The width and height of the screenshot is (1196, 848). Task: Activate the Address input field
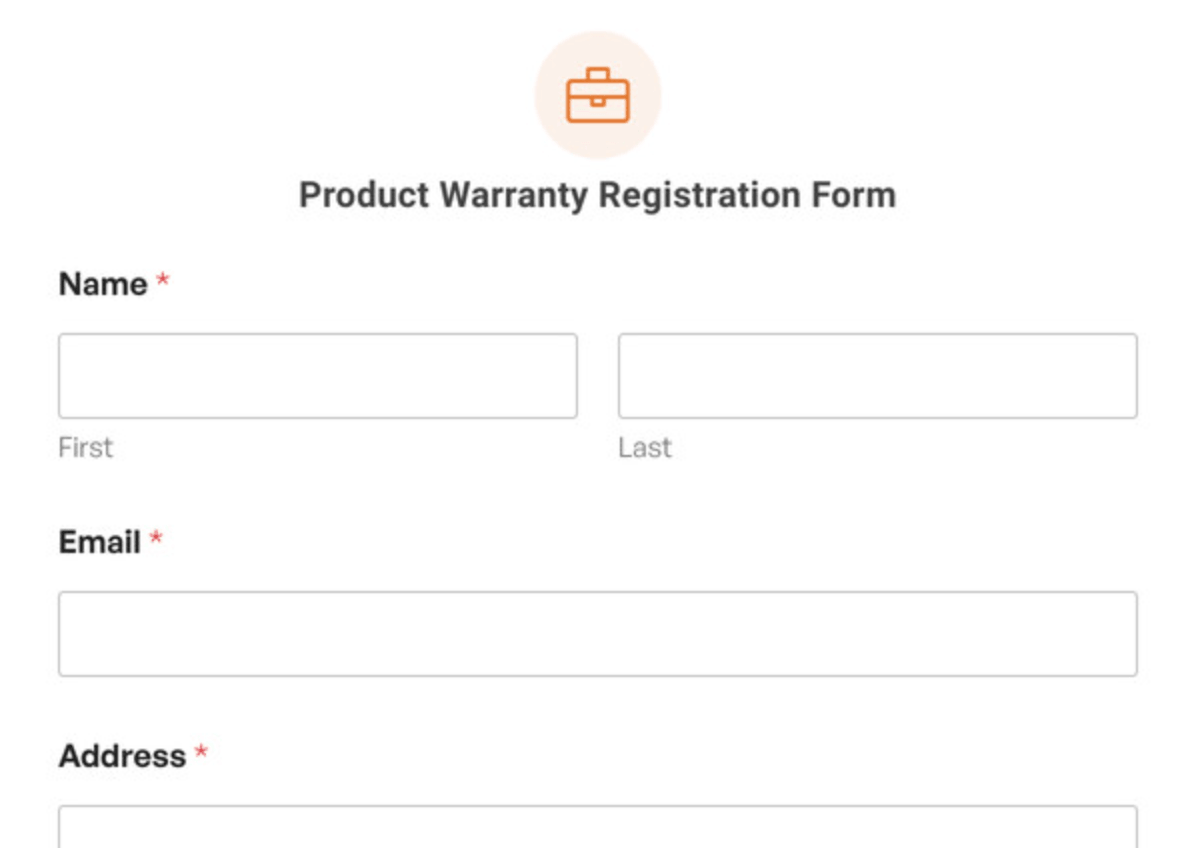598,827
